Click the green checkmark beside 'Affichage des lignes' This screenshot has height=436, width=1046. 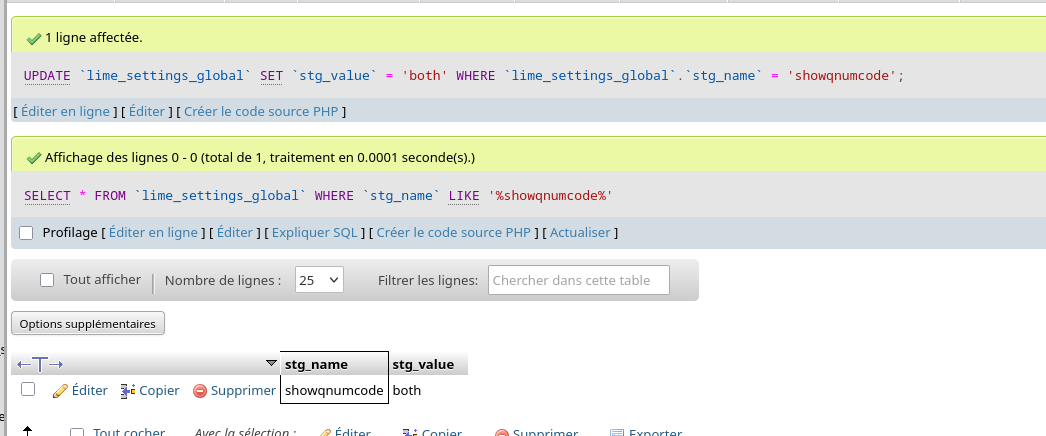(34, 158)
